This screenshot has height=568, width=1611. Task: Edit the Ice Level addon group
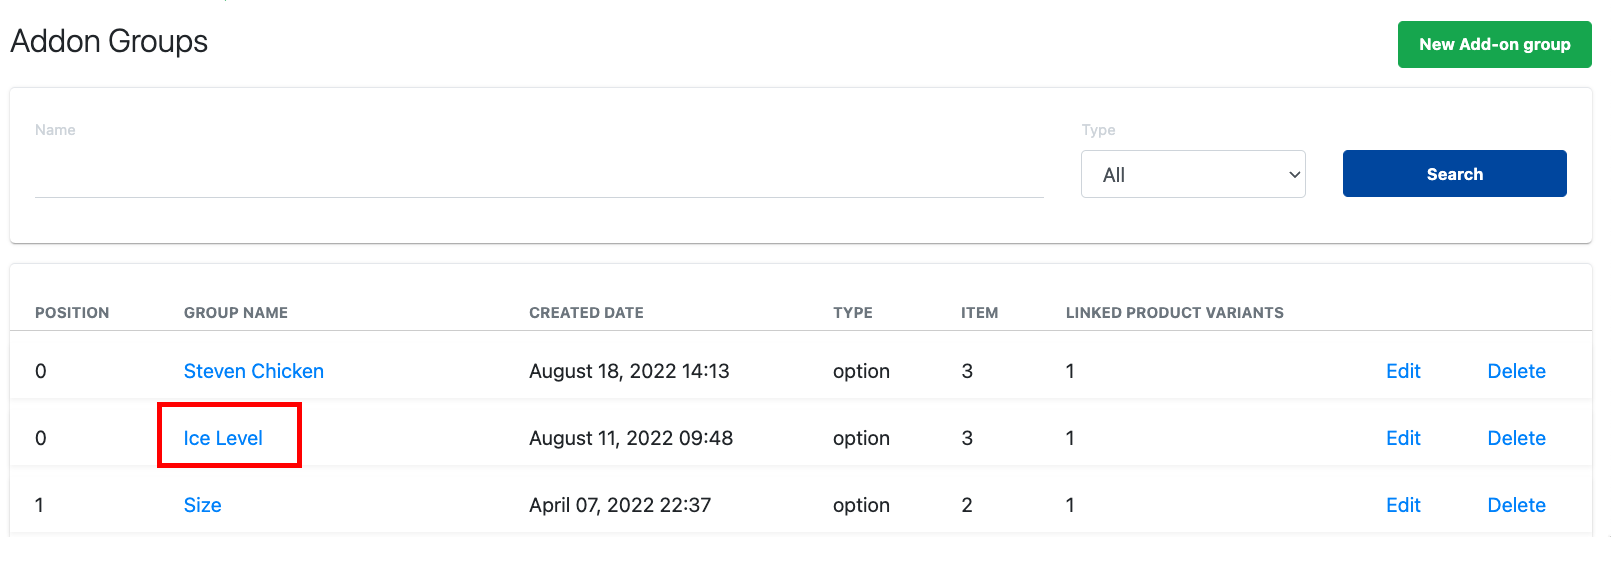pyautogui.click(x=1403, y=438)
